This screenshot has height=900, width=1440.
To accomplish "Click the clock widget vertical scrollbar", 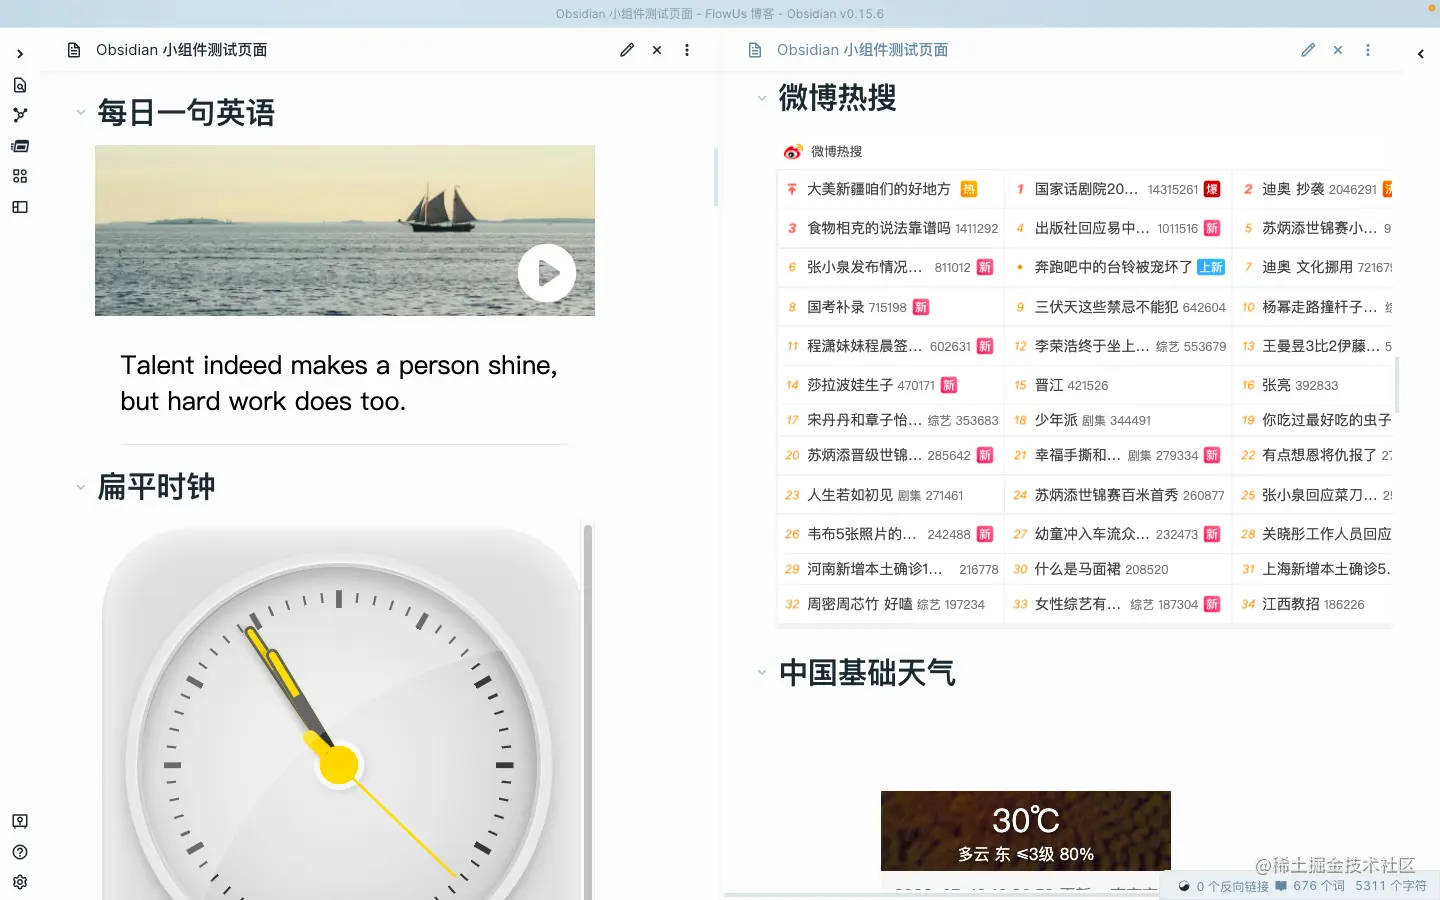I will [x=588, y=710].
